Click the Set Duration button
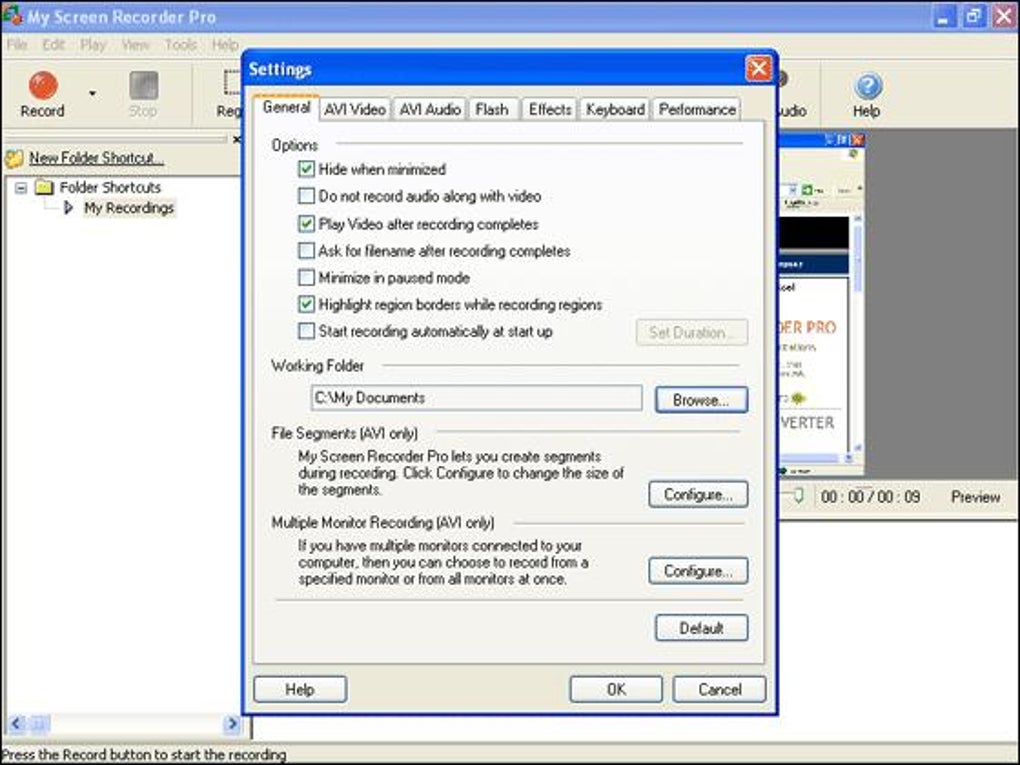The image size is (1020, 765). point(692,332)
